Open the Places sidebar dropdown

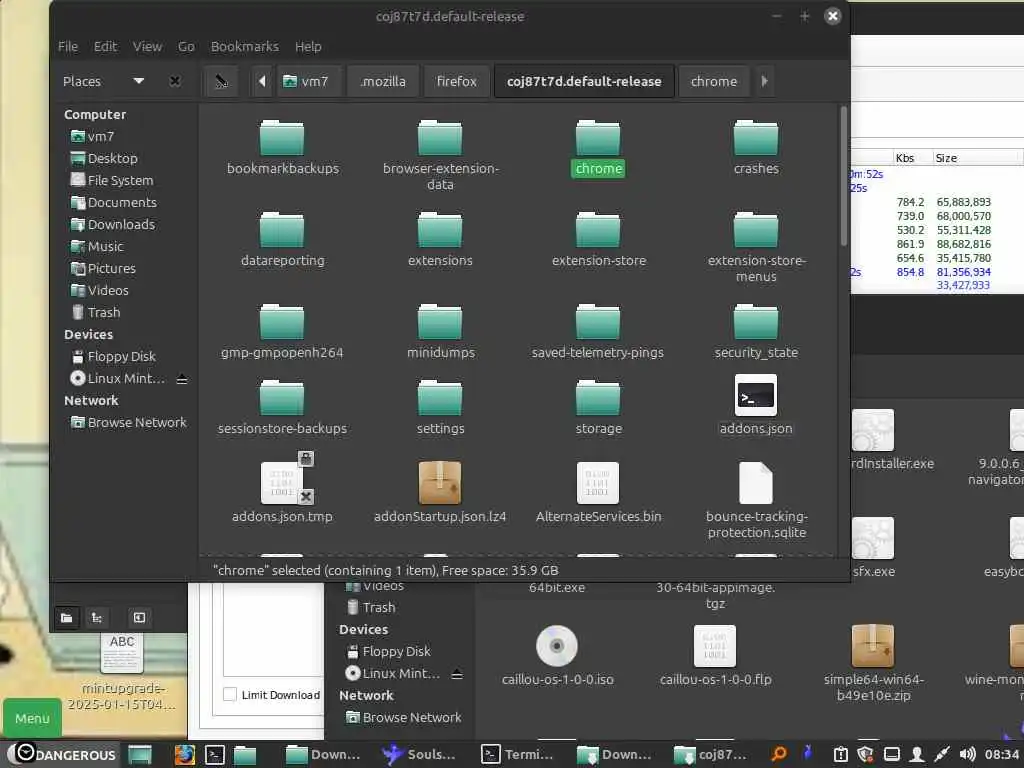138,81
